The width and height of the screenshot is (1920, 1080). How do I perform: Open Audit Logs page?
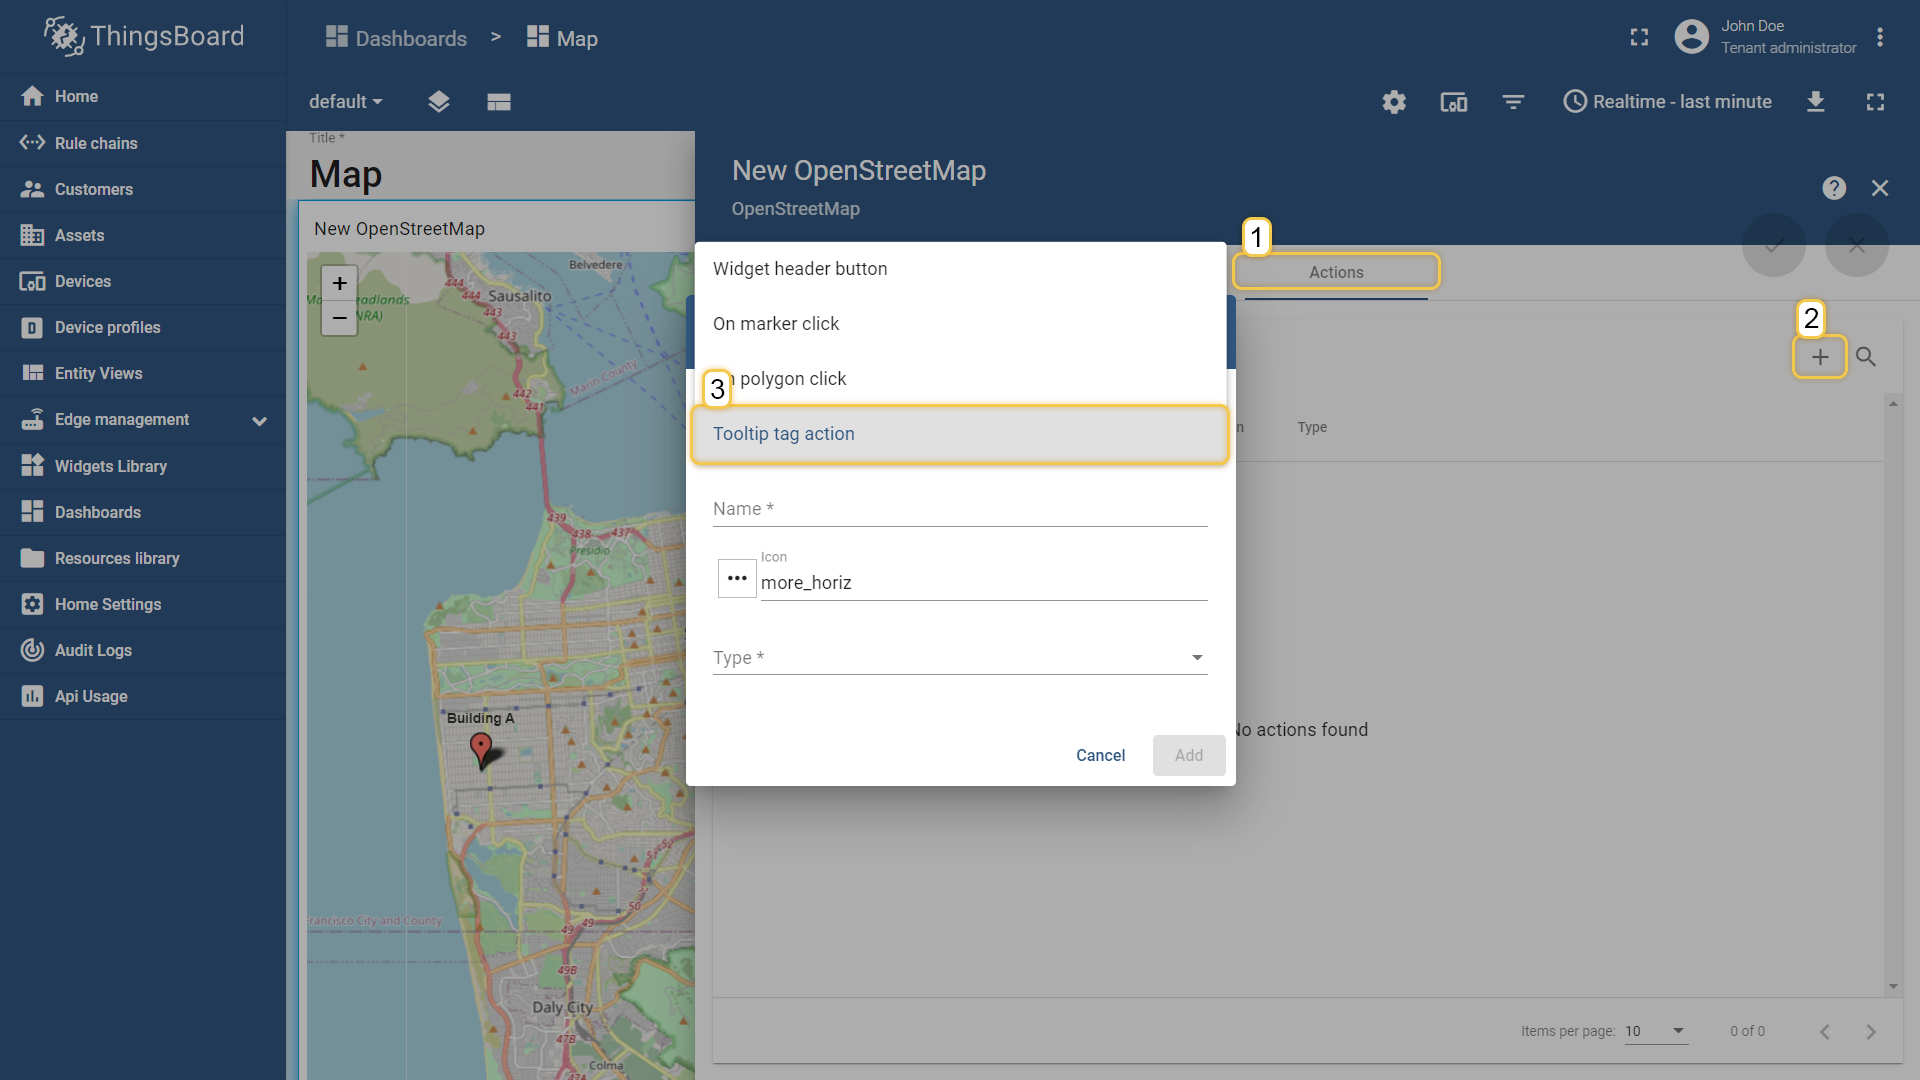[142, 650]
